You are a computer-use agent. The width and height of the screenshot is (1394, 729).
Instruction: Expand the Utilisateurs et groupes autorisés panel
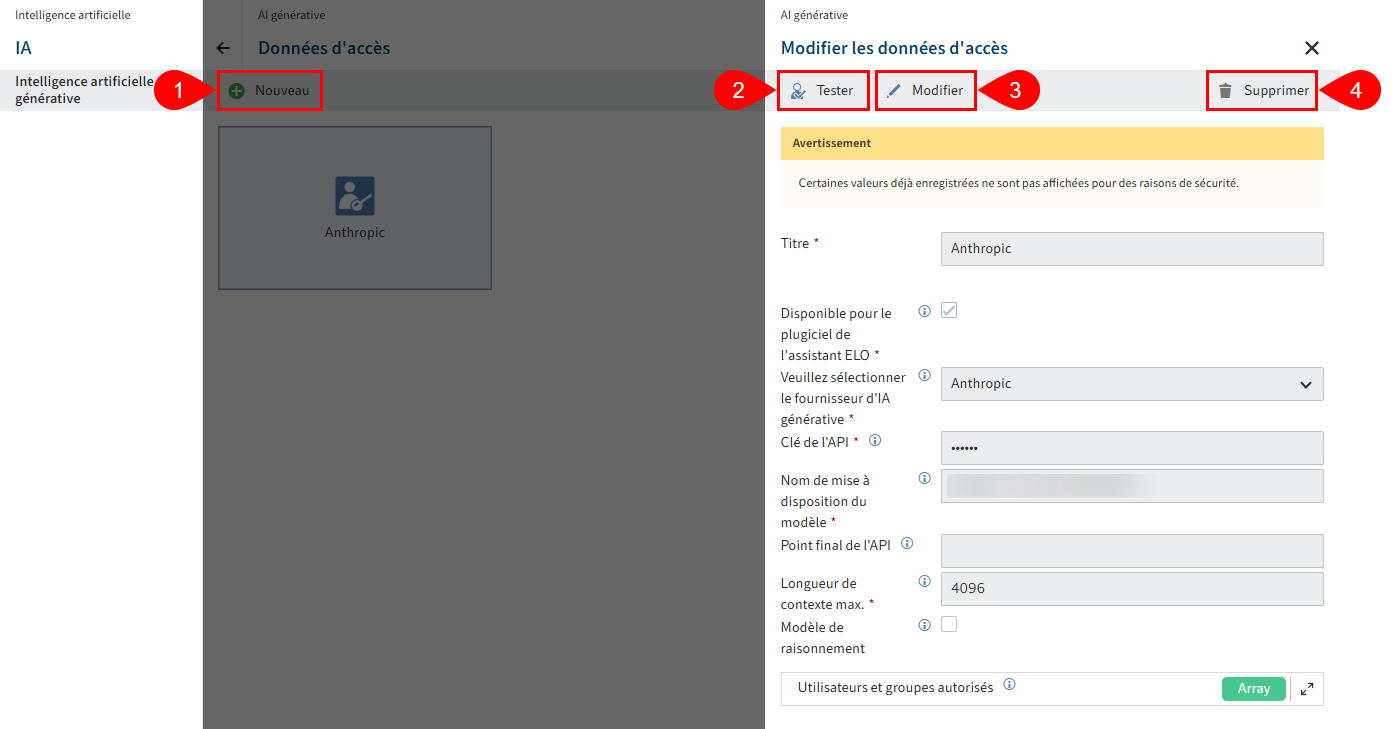1306,688
